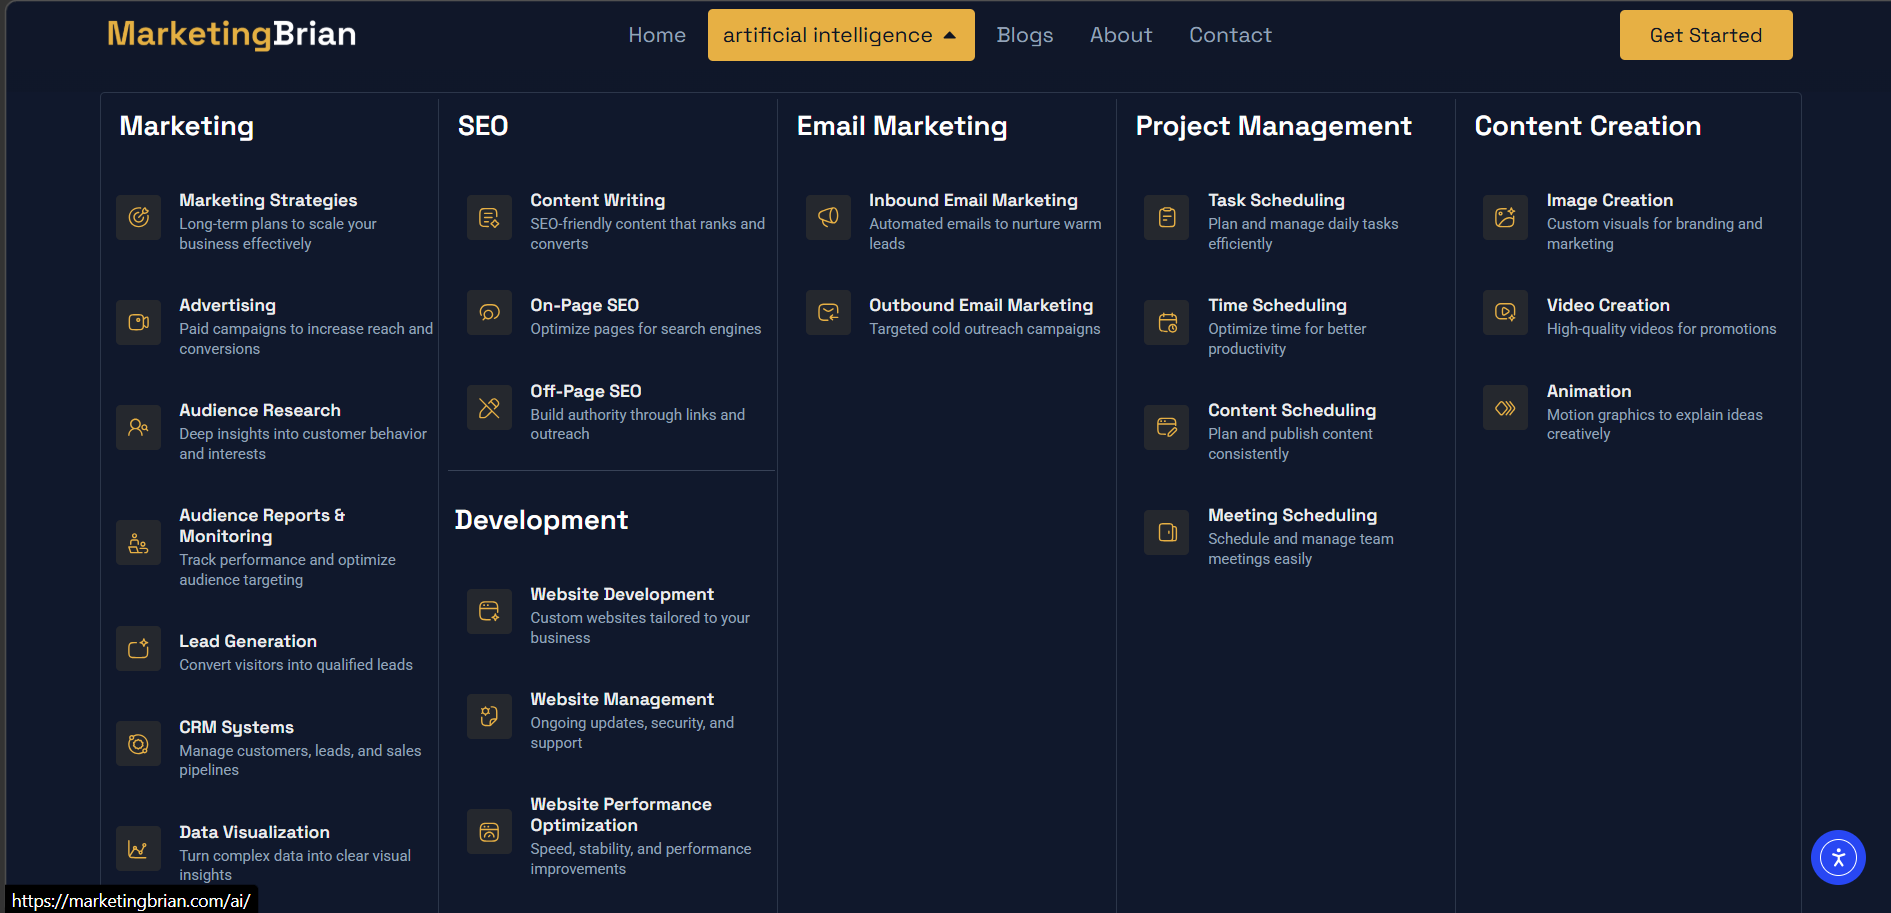Go to the Home nav item
Image resolution: width=1891 pixels, height=913 pixels.
[x=657, y=35]
